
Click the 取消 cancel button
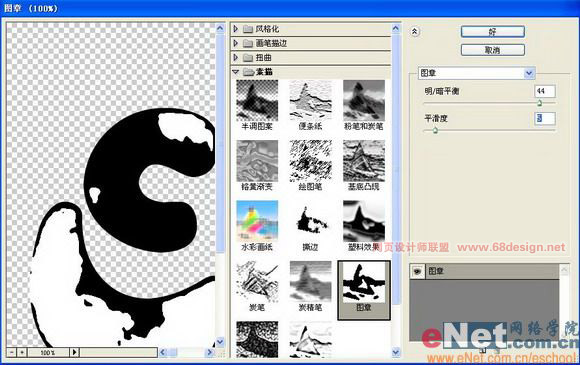coord(492,50)
